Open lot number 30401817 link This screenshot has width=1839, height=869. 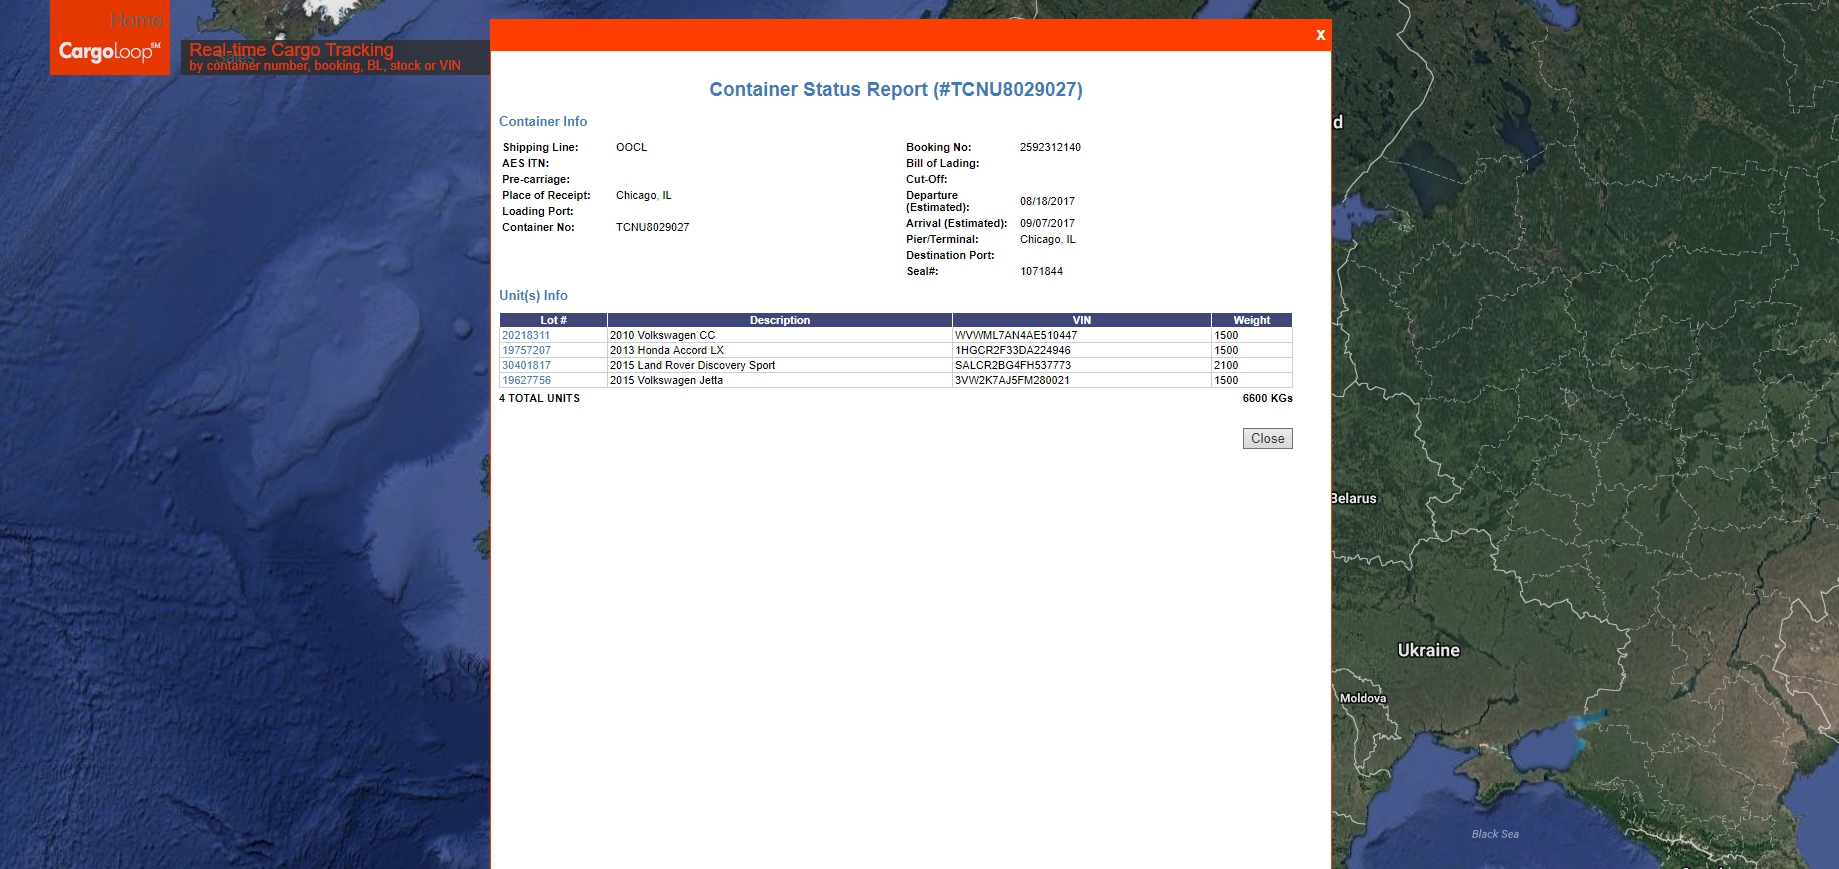526,365
